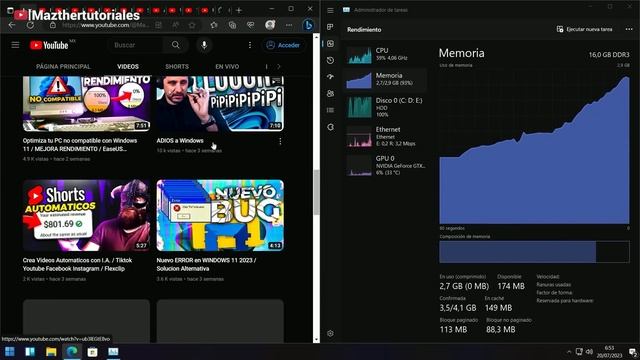Image resolution: width=640 pixels, height=360 pixels.
Task: Go back in Edge browser
Action: pos(12,25)
